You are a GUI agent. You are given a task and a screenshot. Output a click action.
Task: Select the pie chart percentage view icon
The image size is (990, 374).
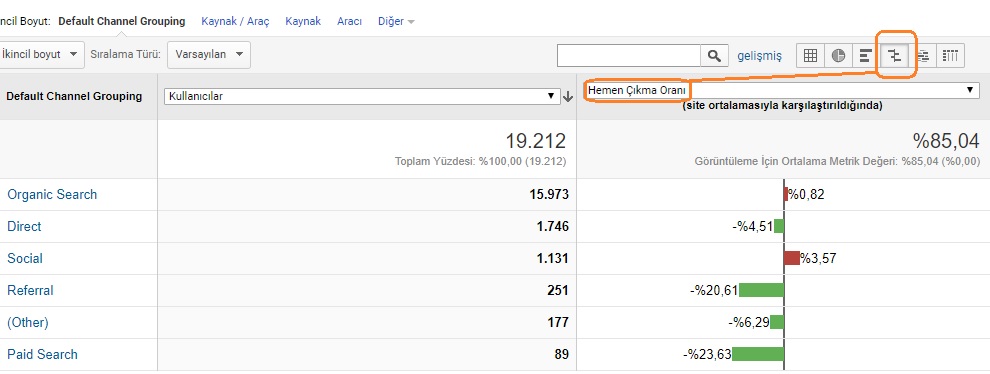pyautogui.click(x=838, y=56)
